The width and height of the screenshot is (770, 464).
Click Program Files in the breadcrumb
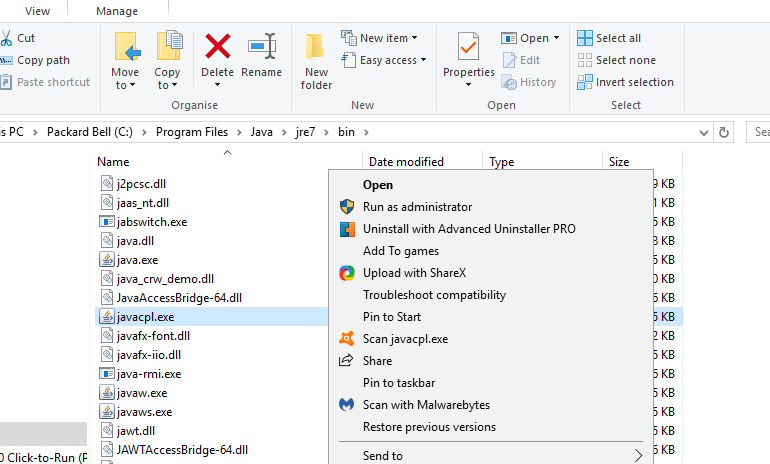click(x=192, y=132)
